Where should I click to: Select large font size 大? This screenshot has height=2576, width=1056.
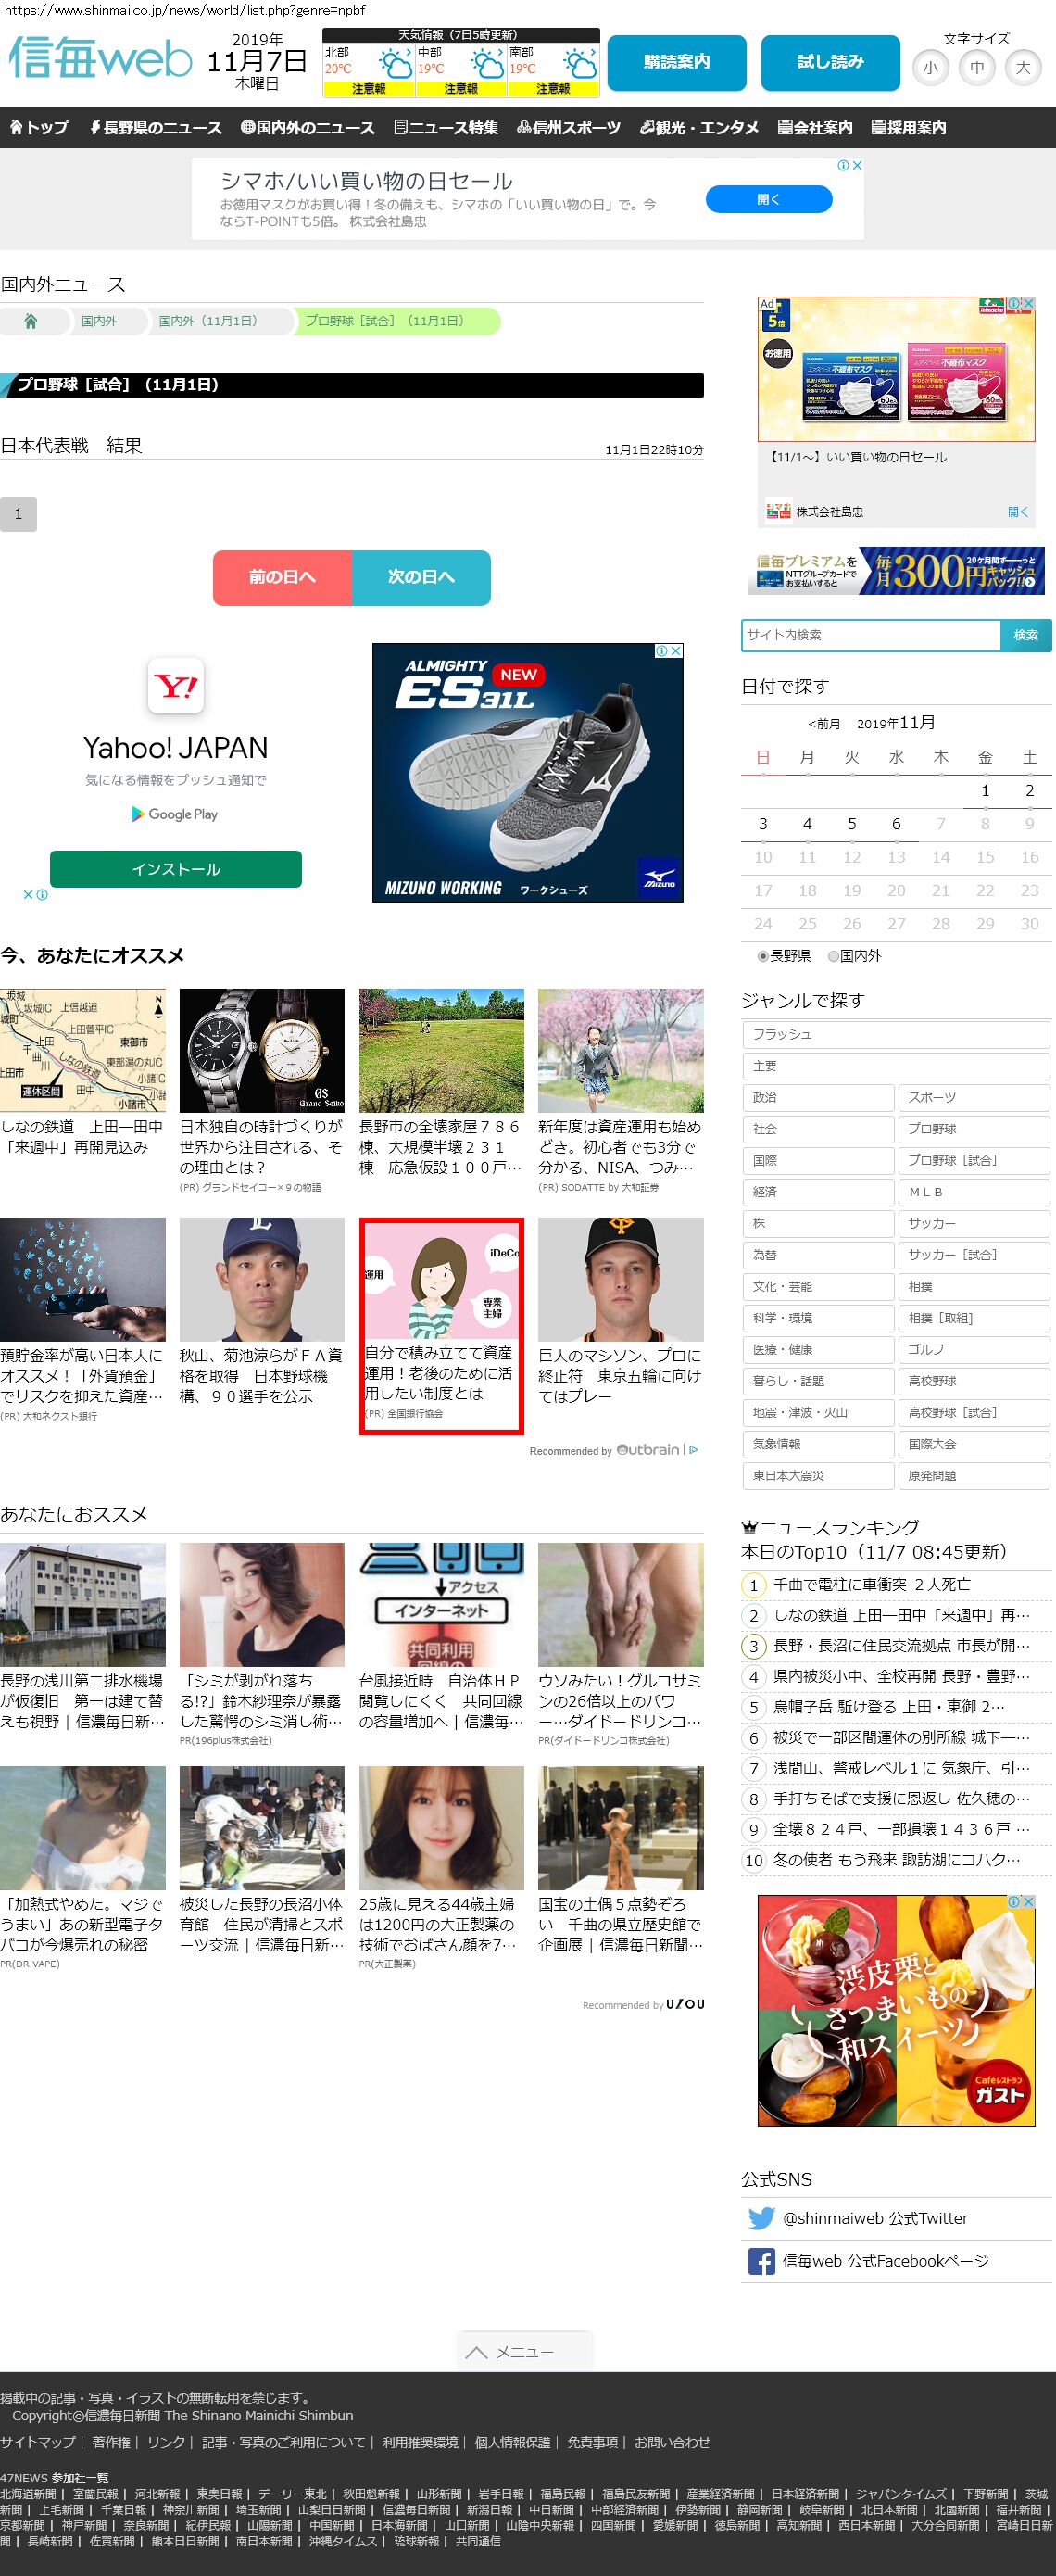pos(1022,68)
